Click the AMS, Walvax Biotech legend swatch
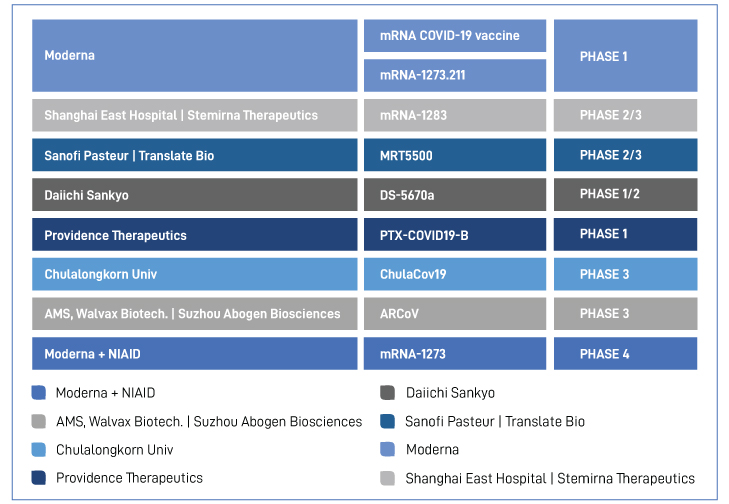 (x=39, y=421)
